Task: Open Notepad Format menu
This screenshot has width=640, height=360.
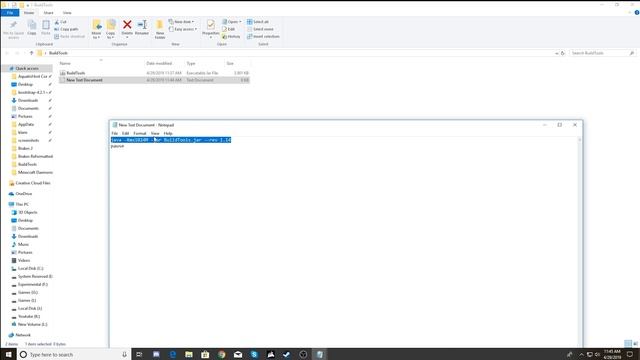Action: 140,133
